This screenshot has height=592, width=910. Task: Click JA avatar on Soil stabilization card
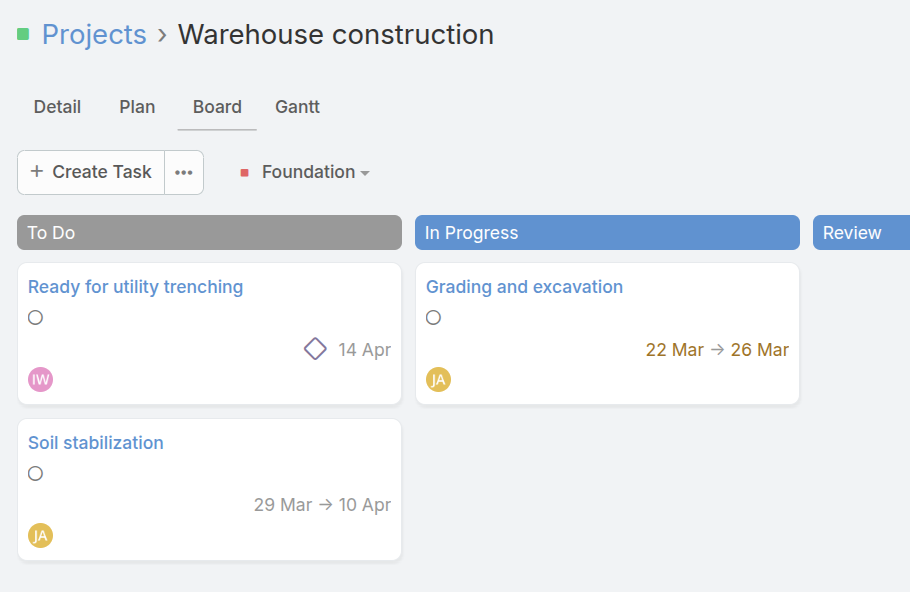point(40,536)
